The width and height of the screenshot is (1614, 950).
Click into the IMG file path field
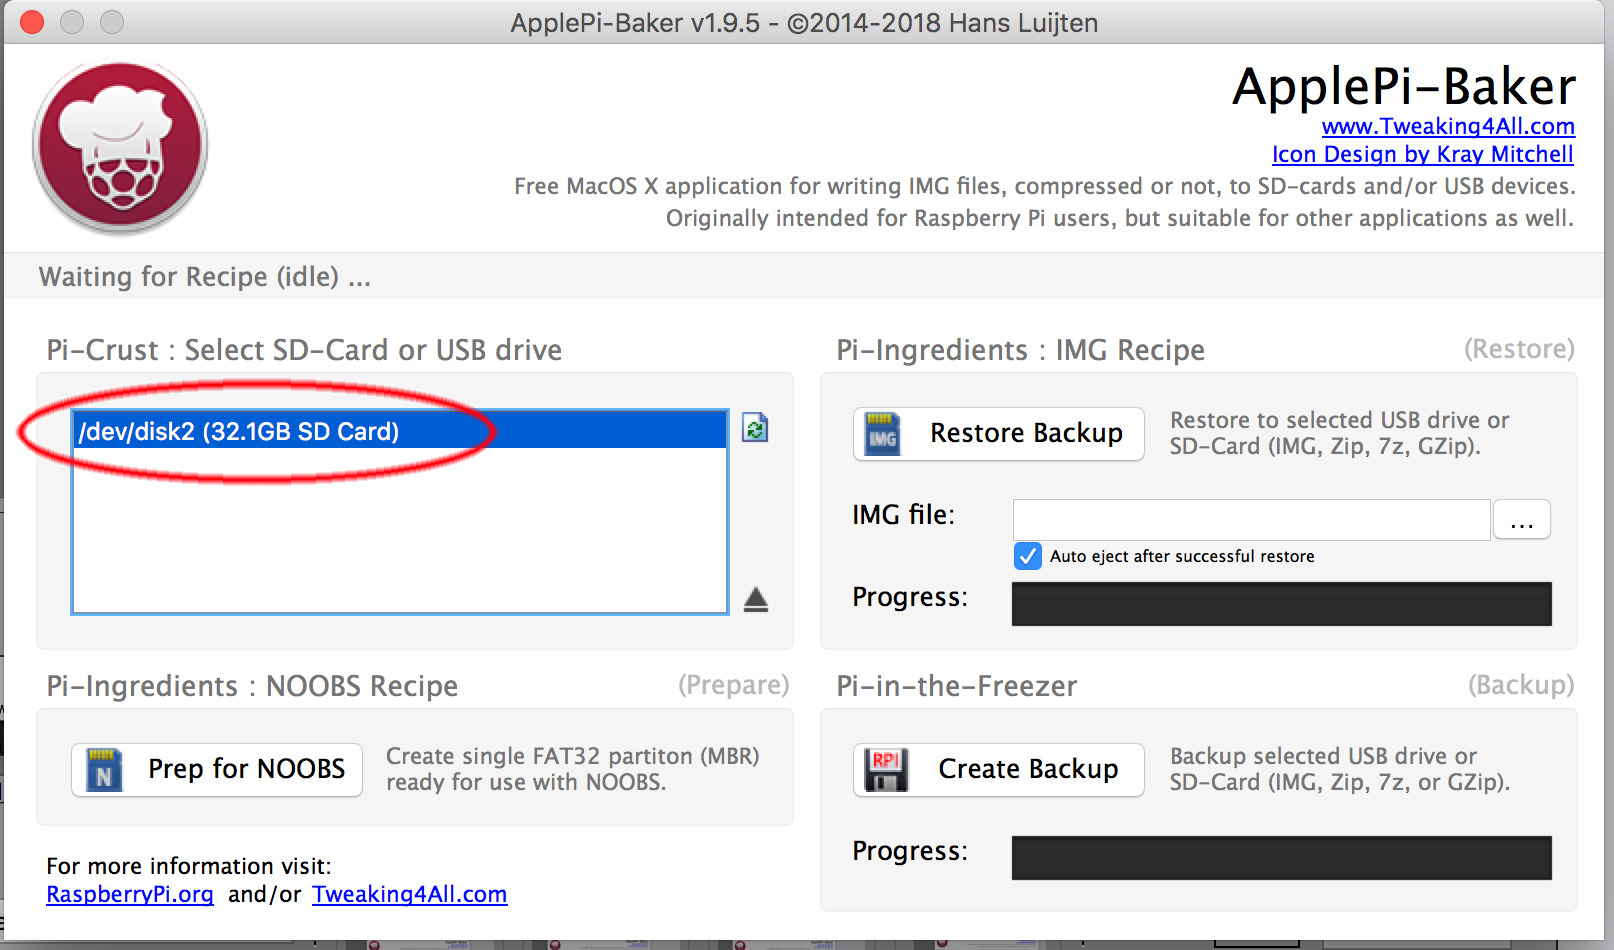tap(1251, 520)
